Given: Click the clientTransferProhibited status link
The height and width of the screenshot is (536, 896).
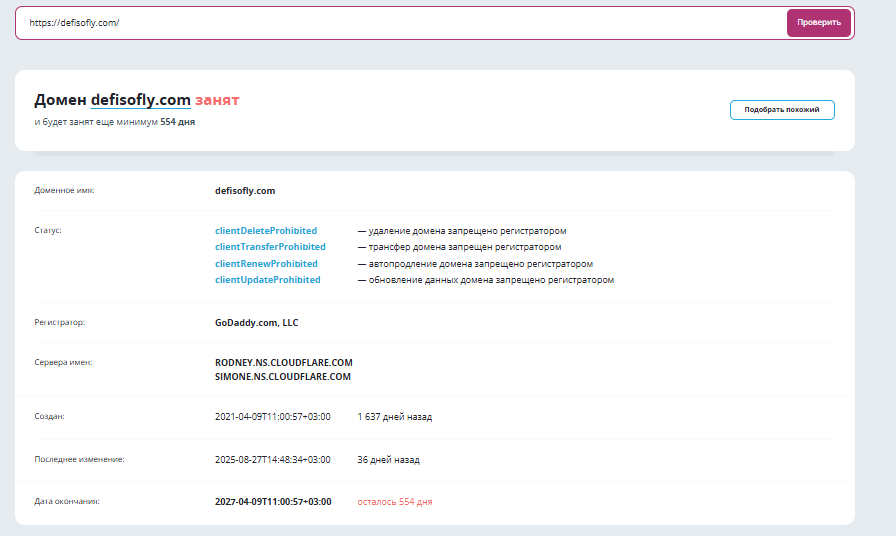Looking at the screenshot, I should click(x=270, y=247).
